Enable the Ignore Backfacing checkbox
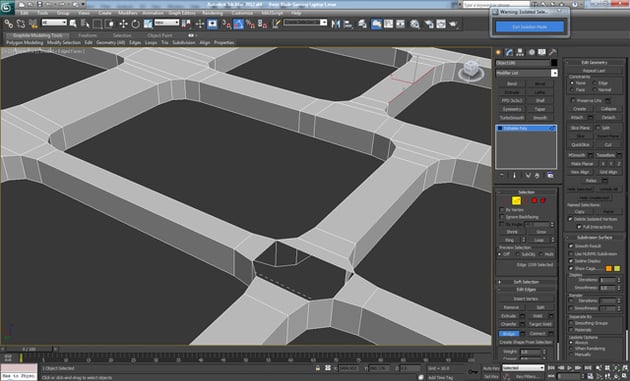The image size is (630, 381). pyautogui.click(x=502, y=217)
